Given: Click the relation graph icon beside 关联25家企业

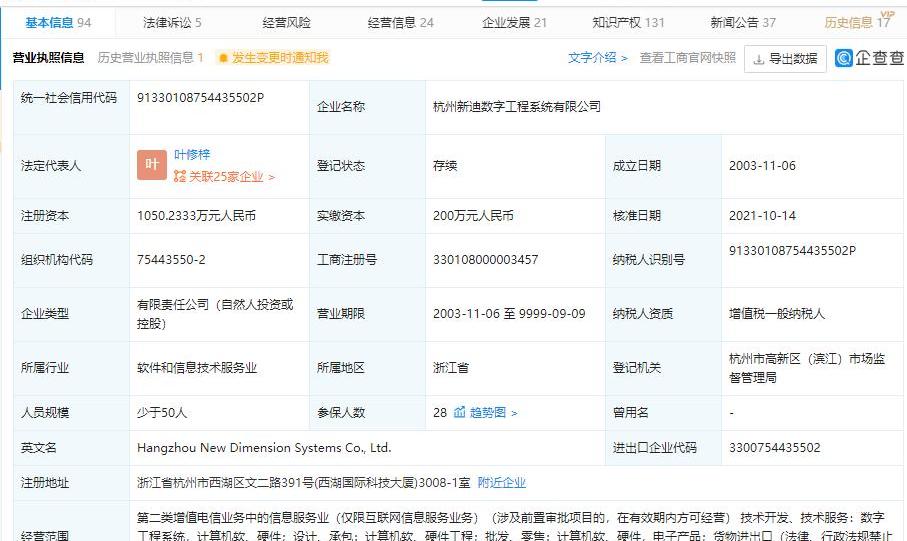Looking at the screenshot, I should pos(180,176).
